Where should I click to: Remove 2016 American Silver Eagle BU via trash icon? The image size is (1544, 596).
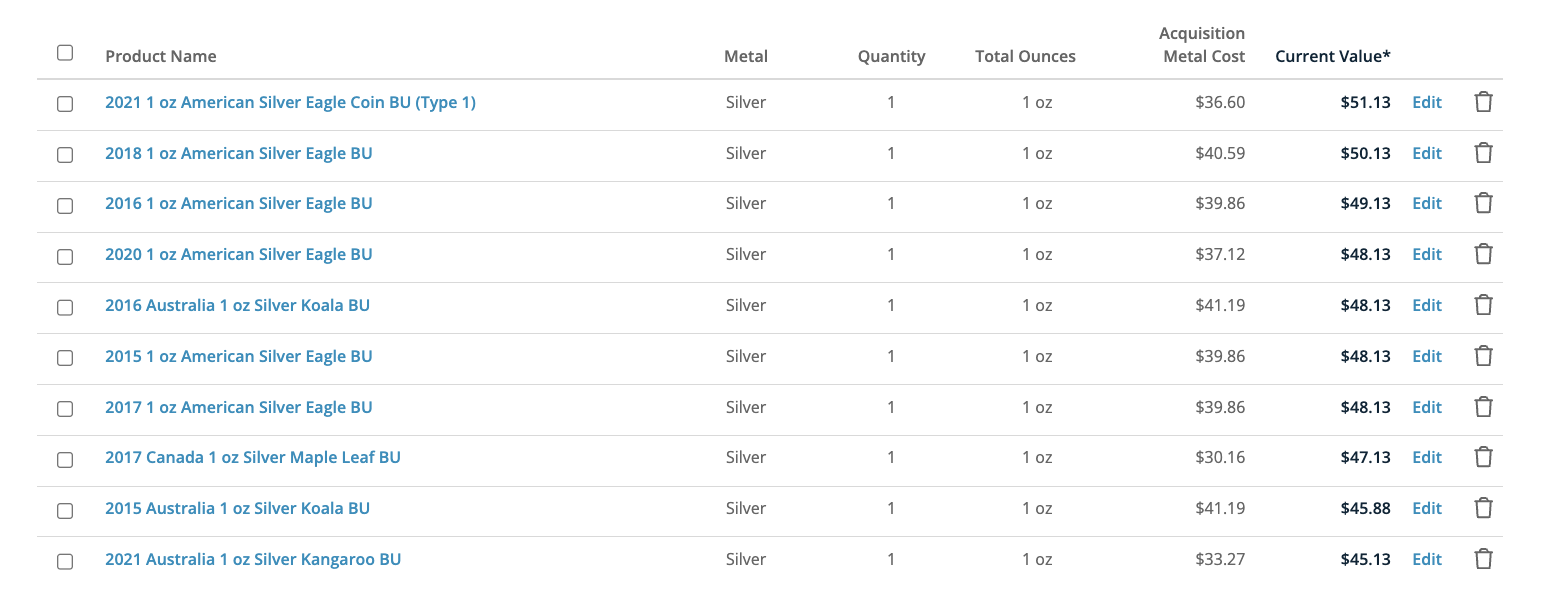1483,203
